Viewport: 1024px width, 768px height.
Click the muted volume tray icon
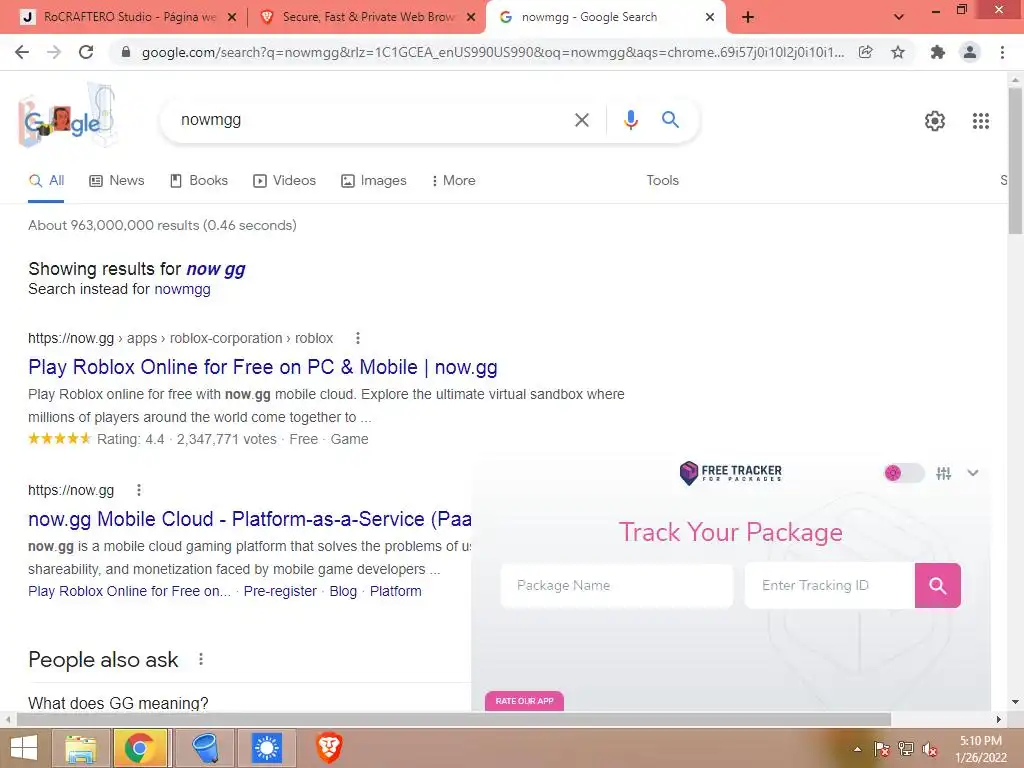(930, 749)
